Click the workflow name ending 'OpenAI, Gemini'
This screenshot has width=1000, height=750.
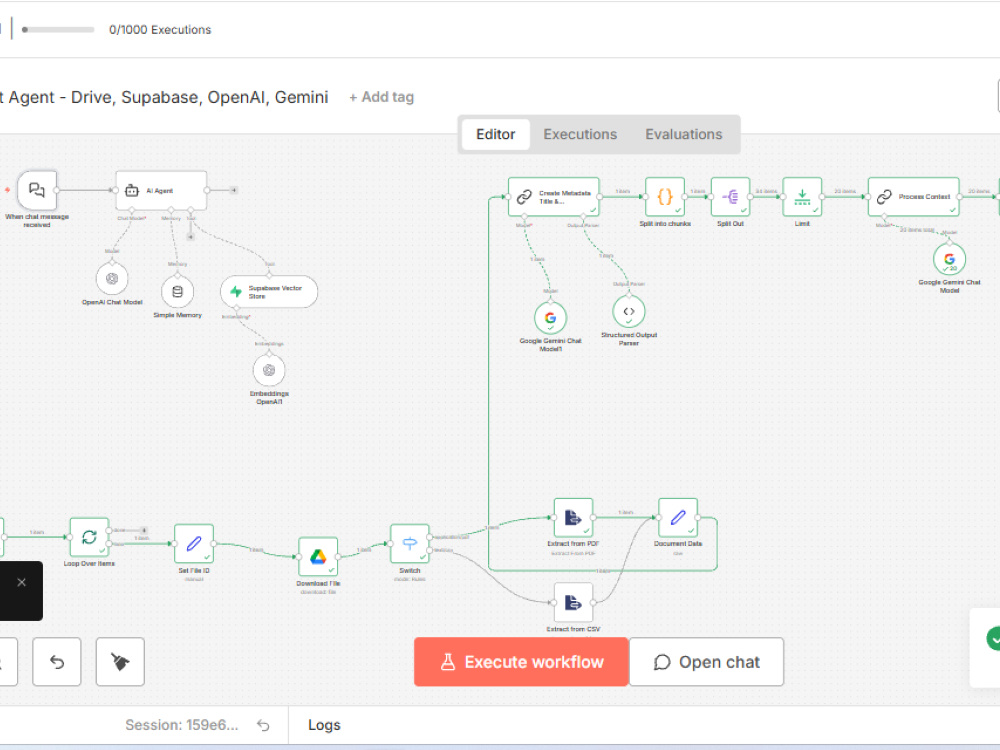pyautogui.click(x=164, y=97)
